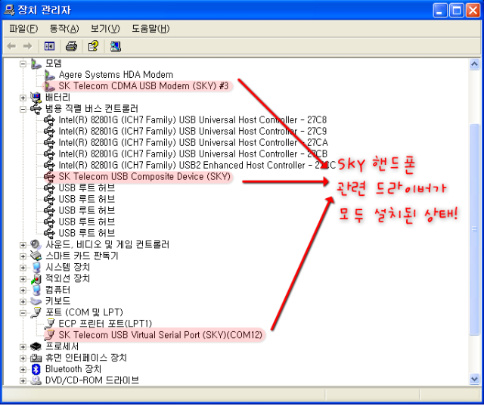This screenshot has width=484, height=405.
Task: Toggle the console tree view toolbar icon
Action: pos(50,46)
